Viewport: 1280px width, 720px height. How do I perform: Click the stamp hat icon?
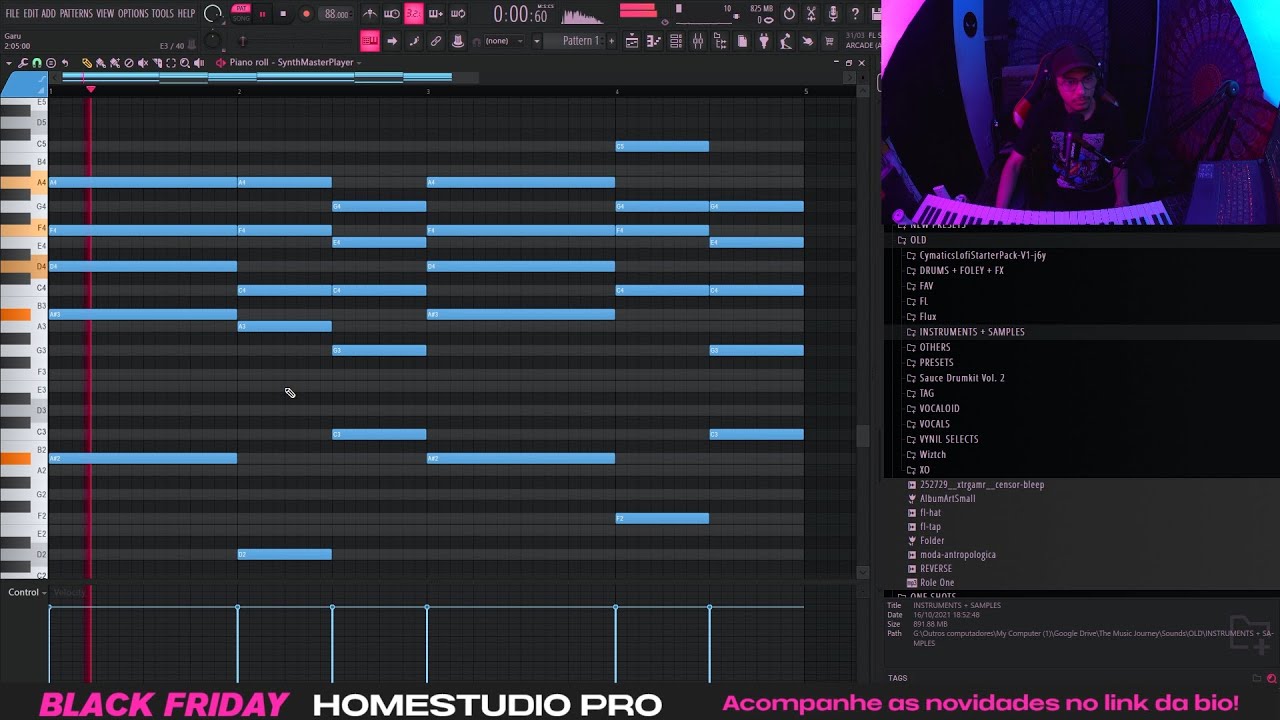[457, 41]
